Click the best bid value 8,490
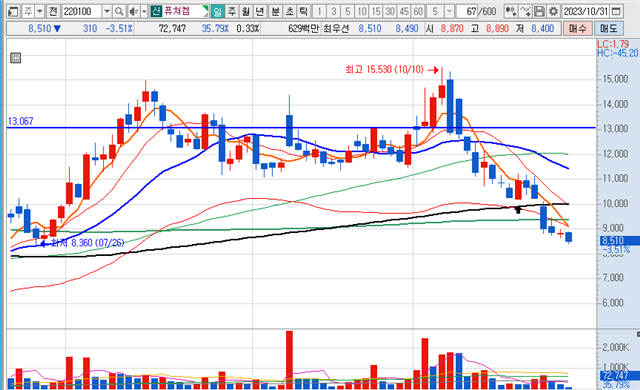Viewport: 640px width, 390px height. [407, 29]
